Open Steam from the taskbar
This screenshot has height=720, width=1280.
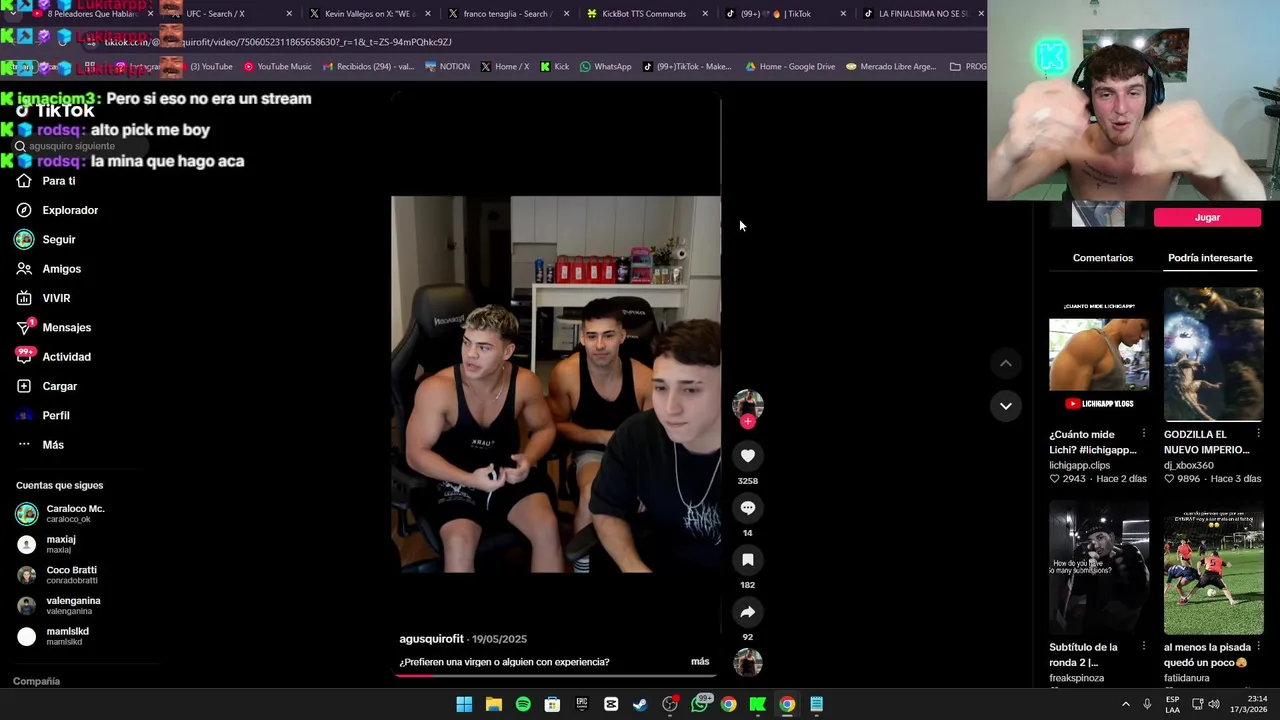[640, 704]
